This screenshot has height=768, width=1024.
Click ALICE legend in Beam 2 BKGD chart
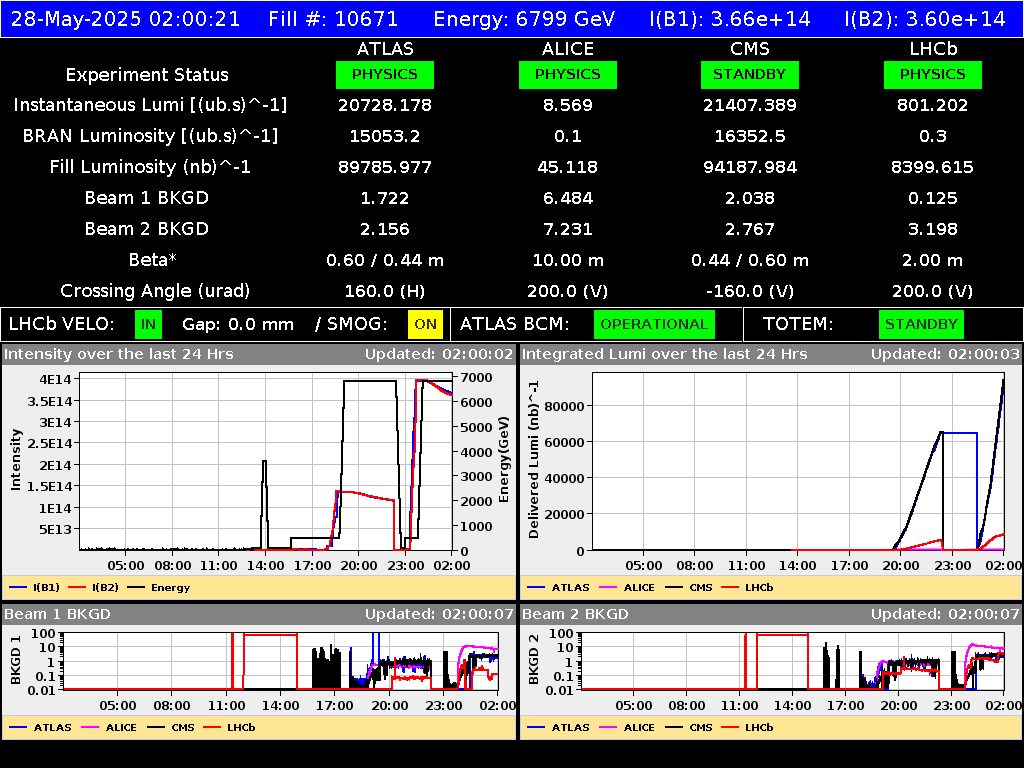(627, 727)
